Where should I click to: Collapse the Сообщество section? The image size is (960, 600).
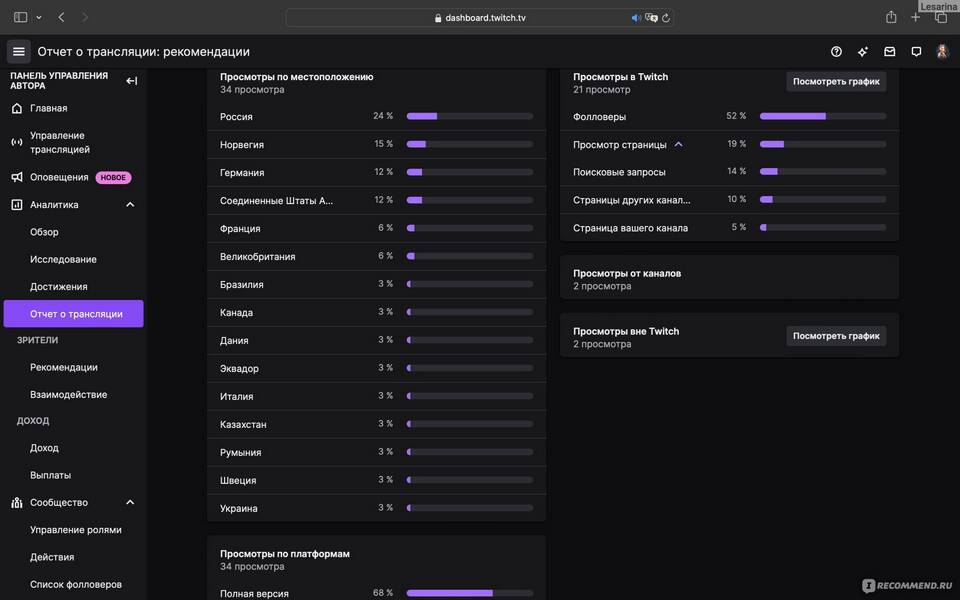[x=130, y=503]
